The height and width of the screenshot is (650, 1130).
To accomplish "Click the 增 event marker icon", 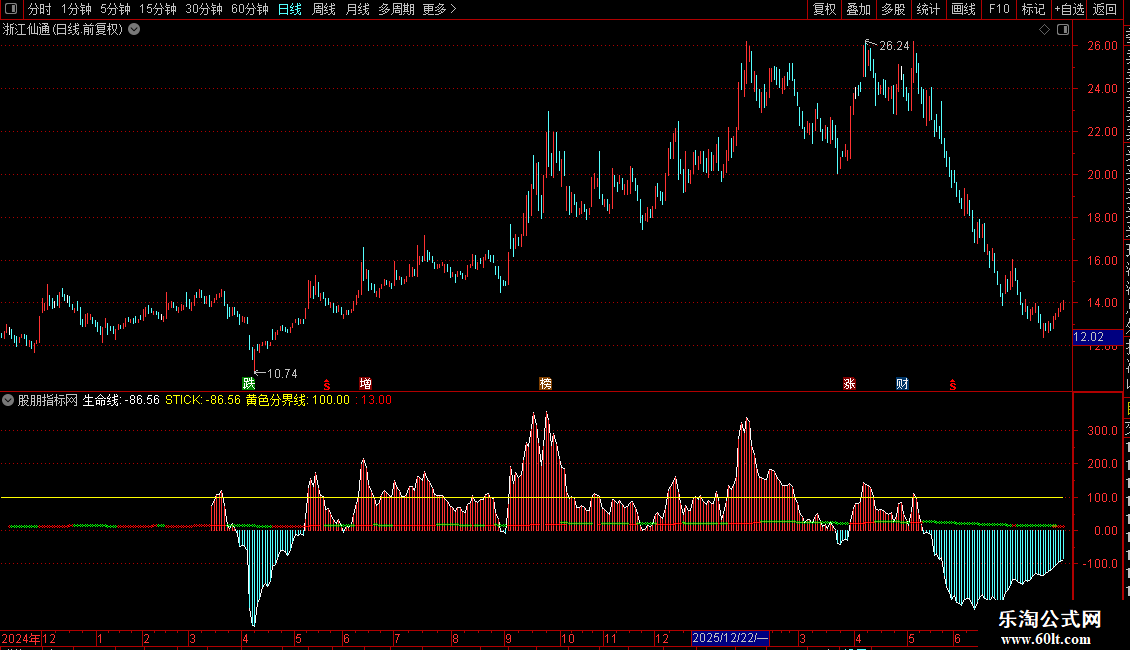I will click(365, 383).
